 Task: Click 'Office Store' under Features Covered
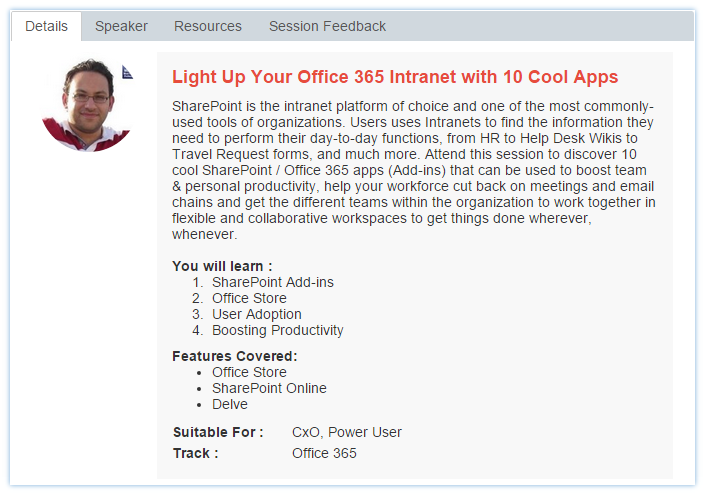(249, 372)
